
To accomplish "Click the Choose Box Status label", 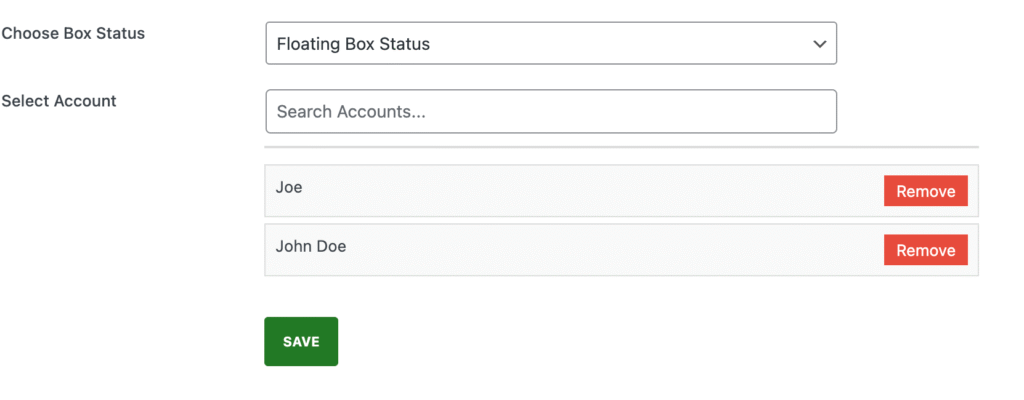I will [73, 33].
